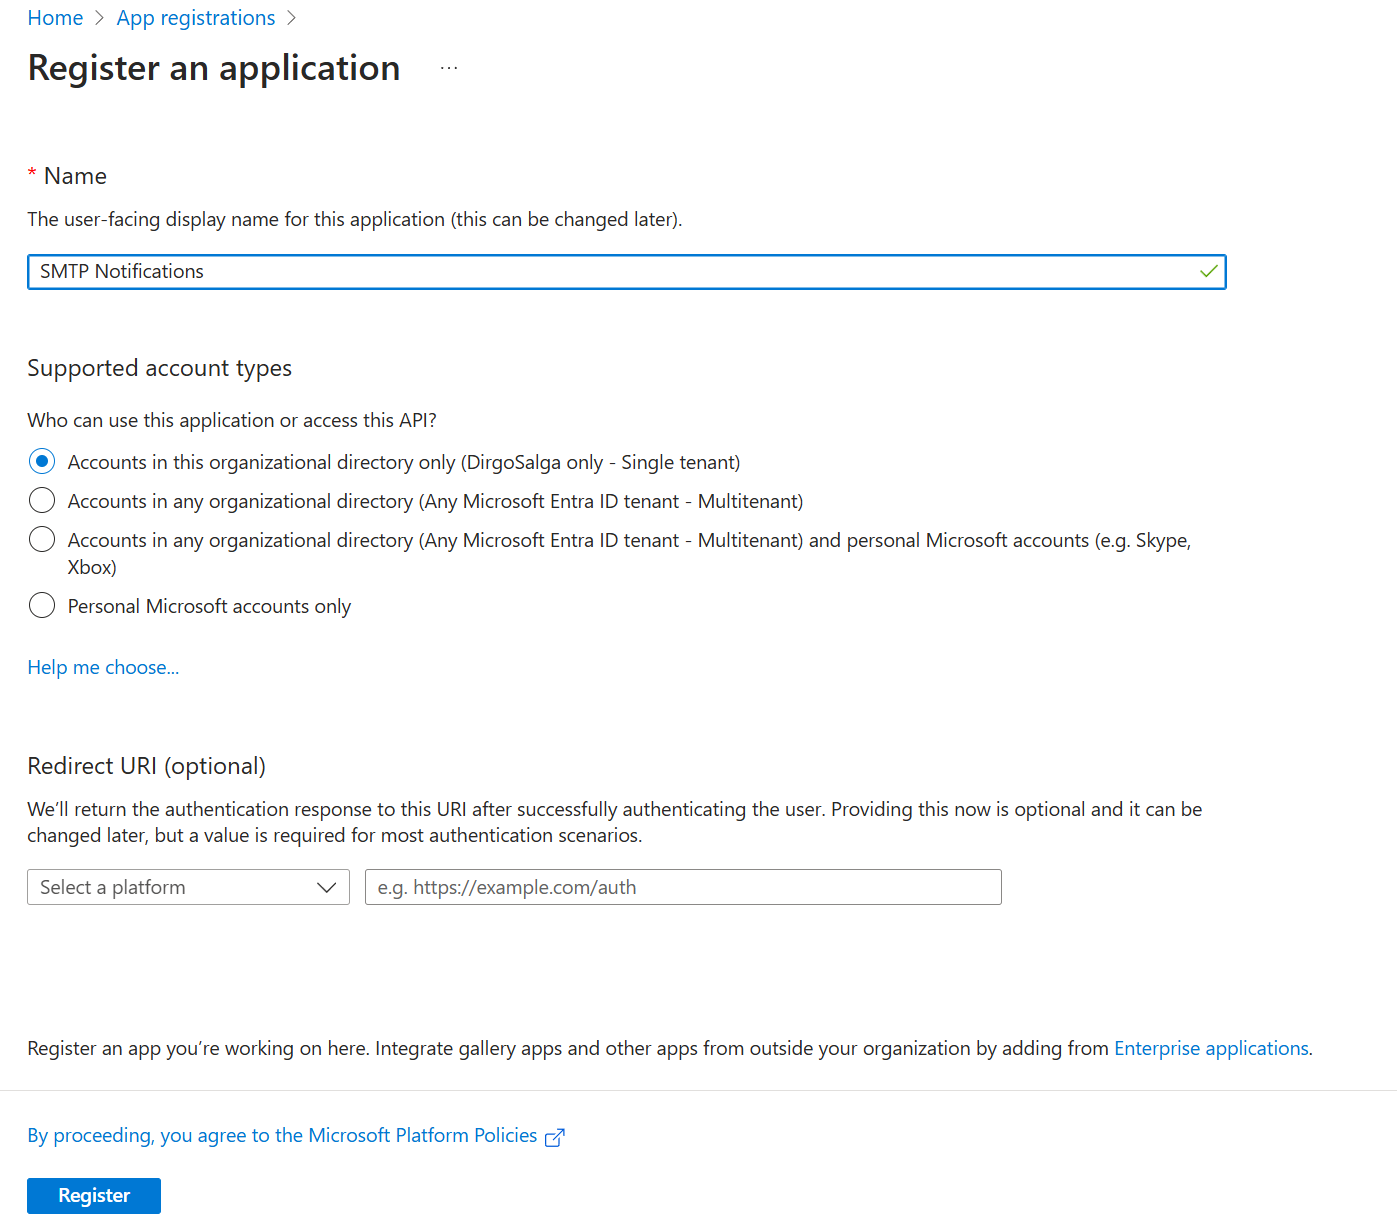Pick Personal Microsoft accounts only
The width and height of the screenshot is (1397, 1231).
coord(42,606)
